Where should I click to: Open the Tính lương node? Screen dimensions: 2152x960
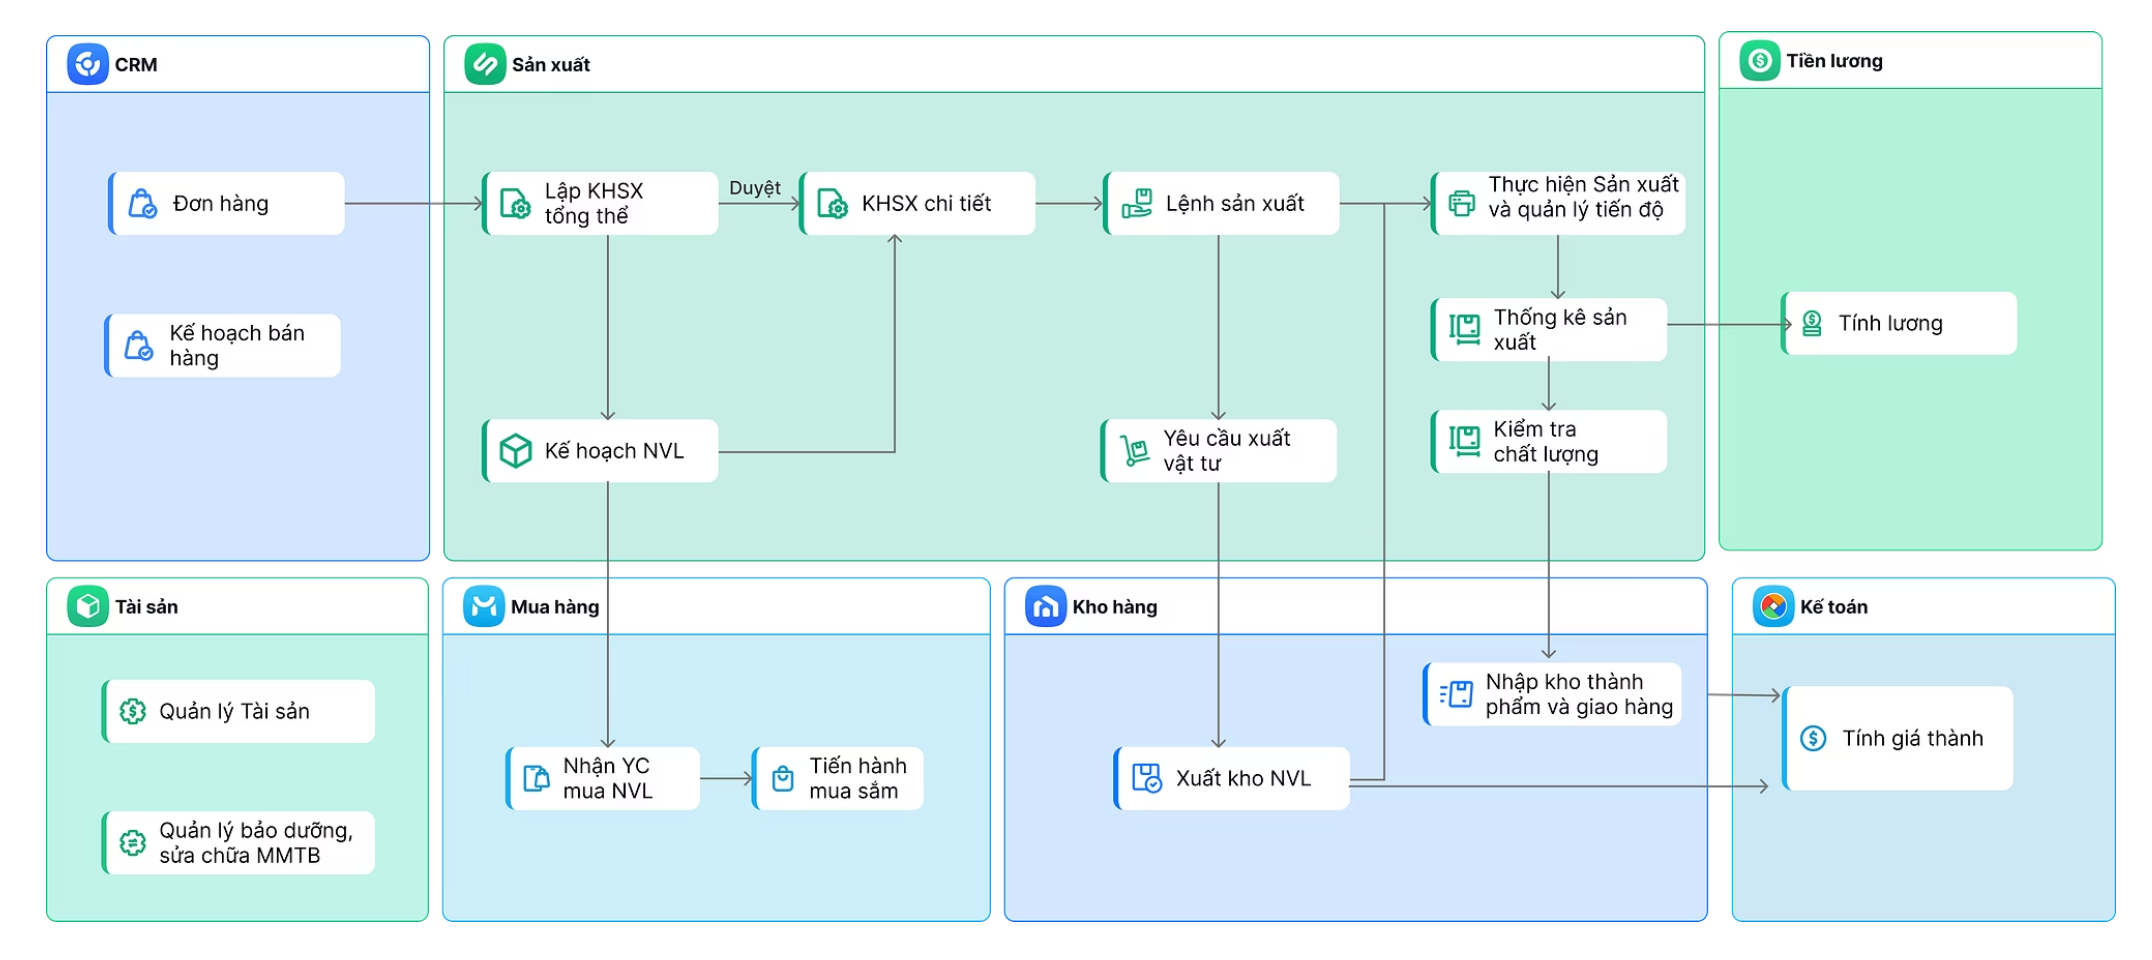[x=1899, y=323]
